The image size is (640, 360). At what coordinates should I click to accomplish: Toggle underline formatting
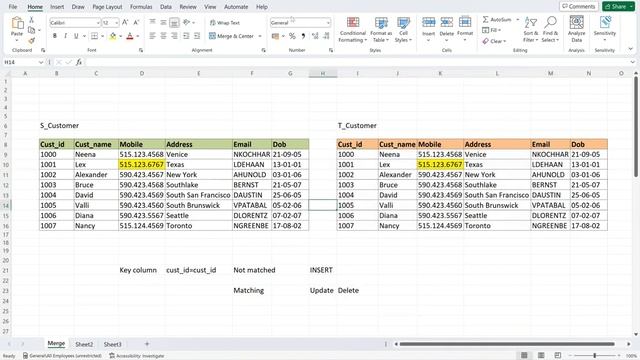[76, 36]
